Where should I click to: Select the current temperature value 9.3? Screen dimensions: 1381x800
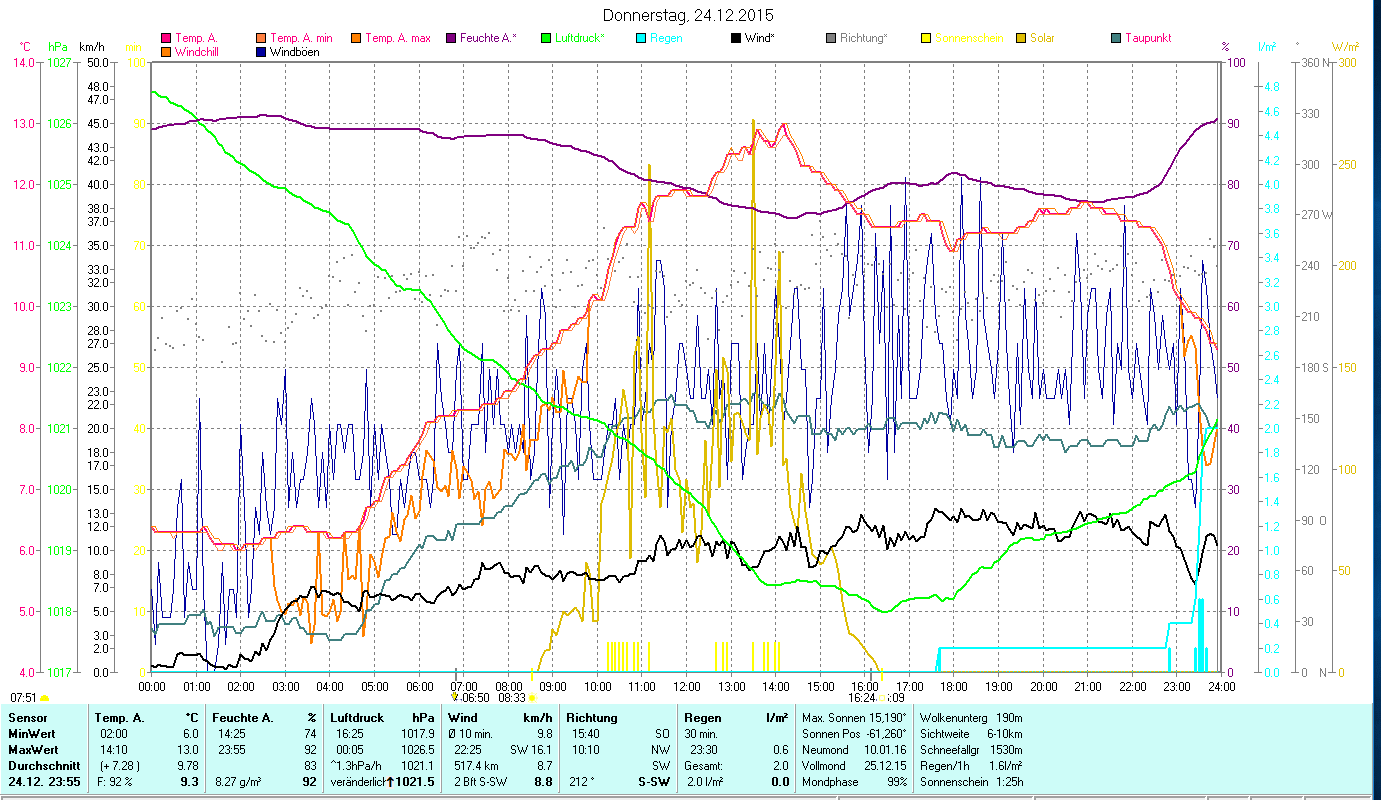click(189, 782)
